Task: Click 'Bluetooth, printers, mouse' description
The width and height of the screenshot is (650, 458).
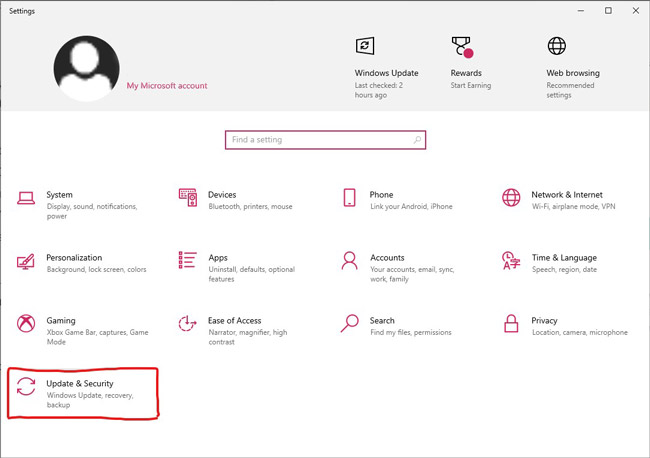Action: (x=250, y=206)
